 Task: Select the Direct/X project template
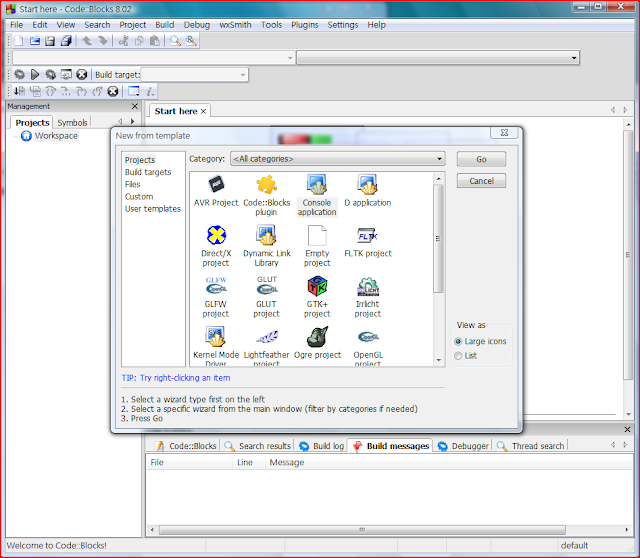pos(216,246)
